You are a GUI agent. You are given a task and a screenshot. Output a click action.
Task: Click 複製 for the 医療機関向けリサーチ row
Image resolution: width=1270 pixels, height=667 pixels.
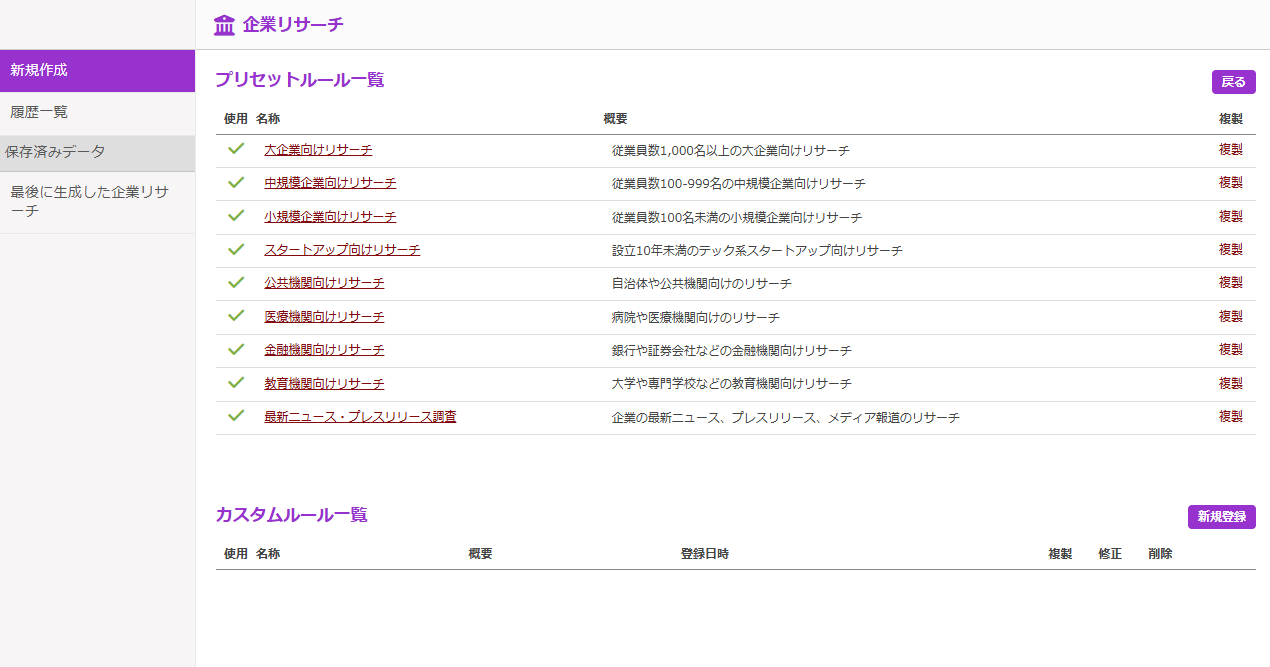point(1230,316)
